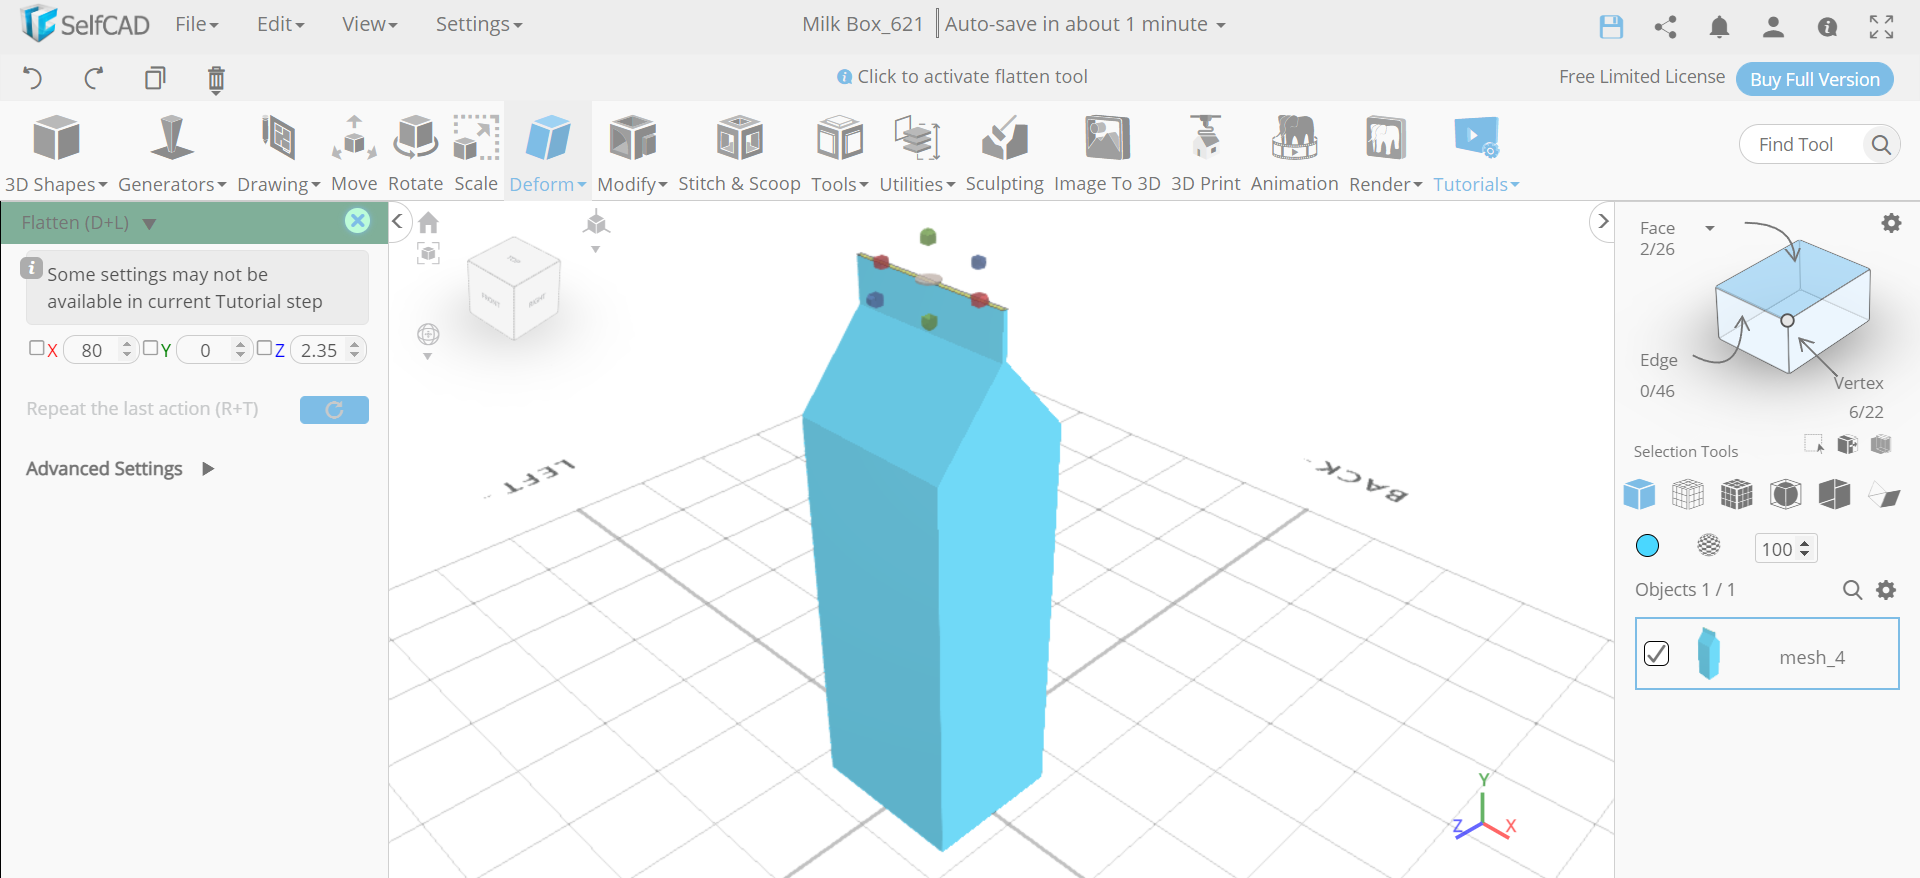Select wireframe rendering mode icon
The image size is (1920, 878).
(1688, 494)
